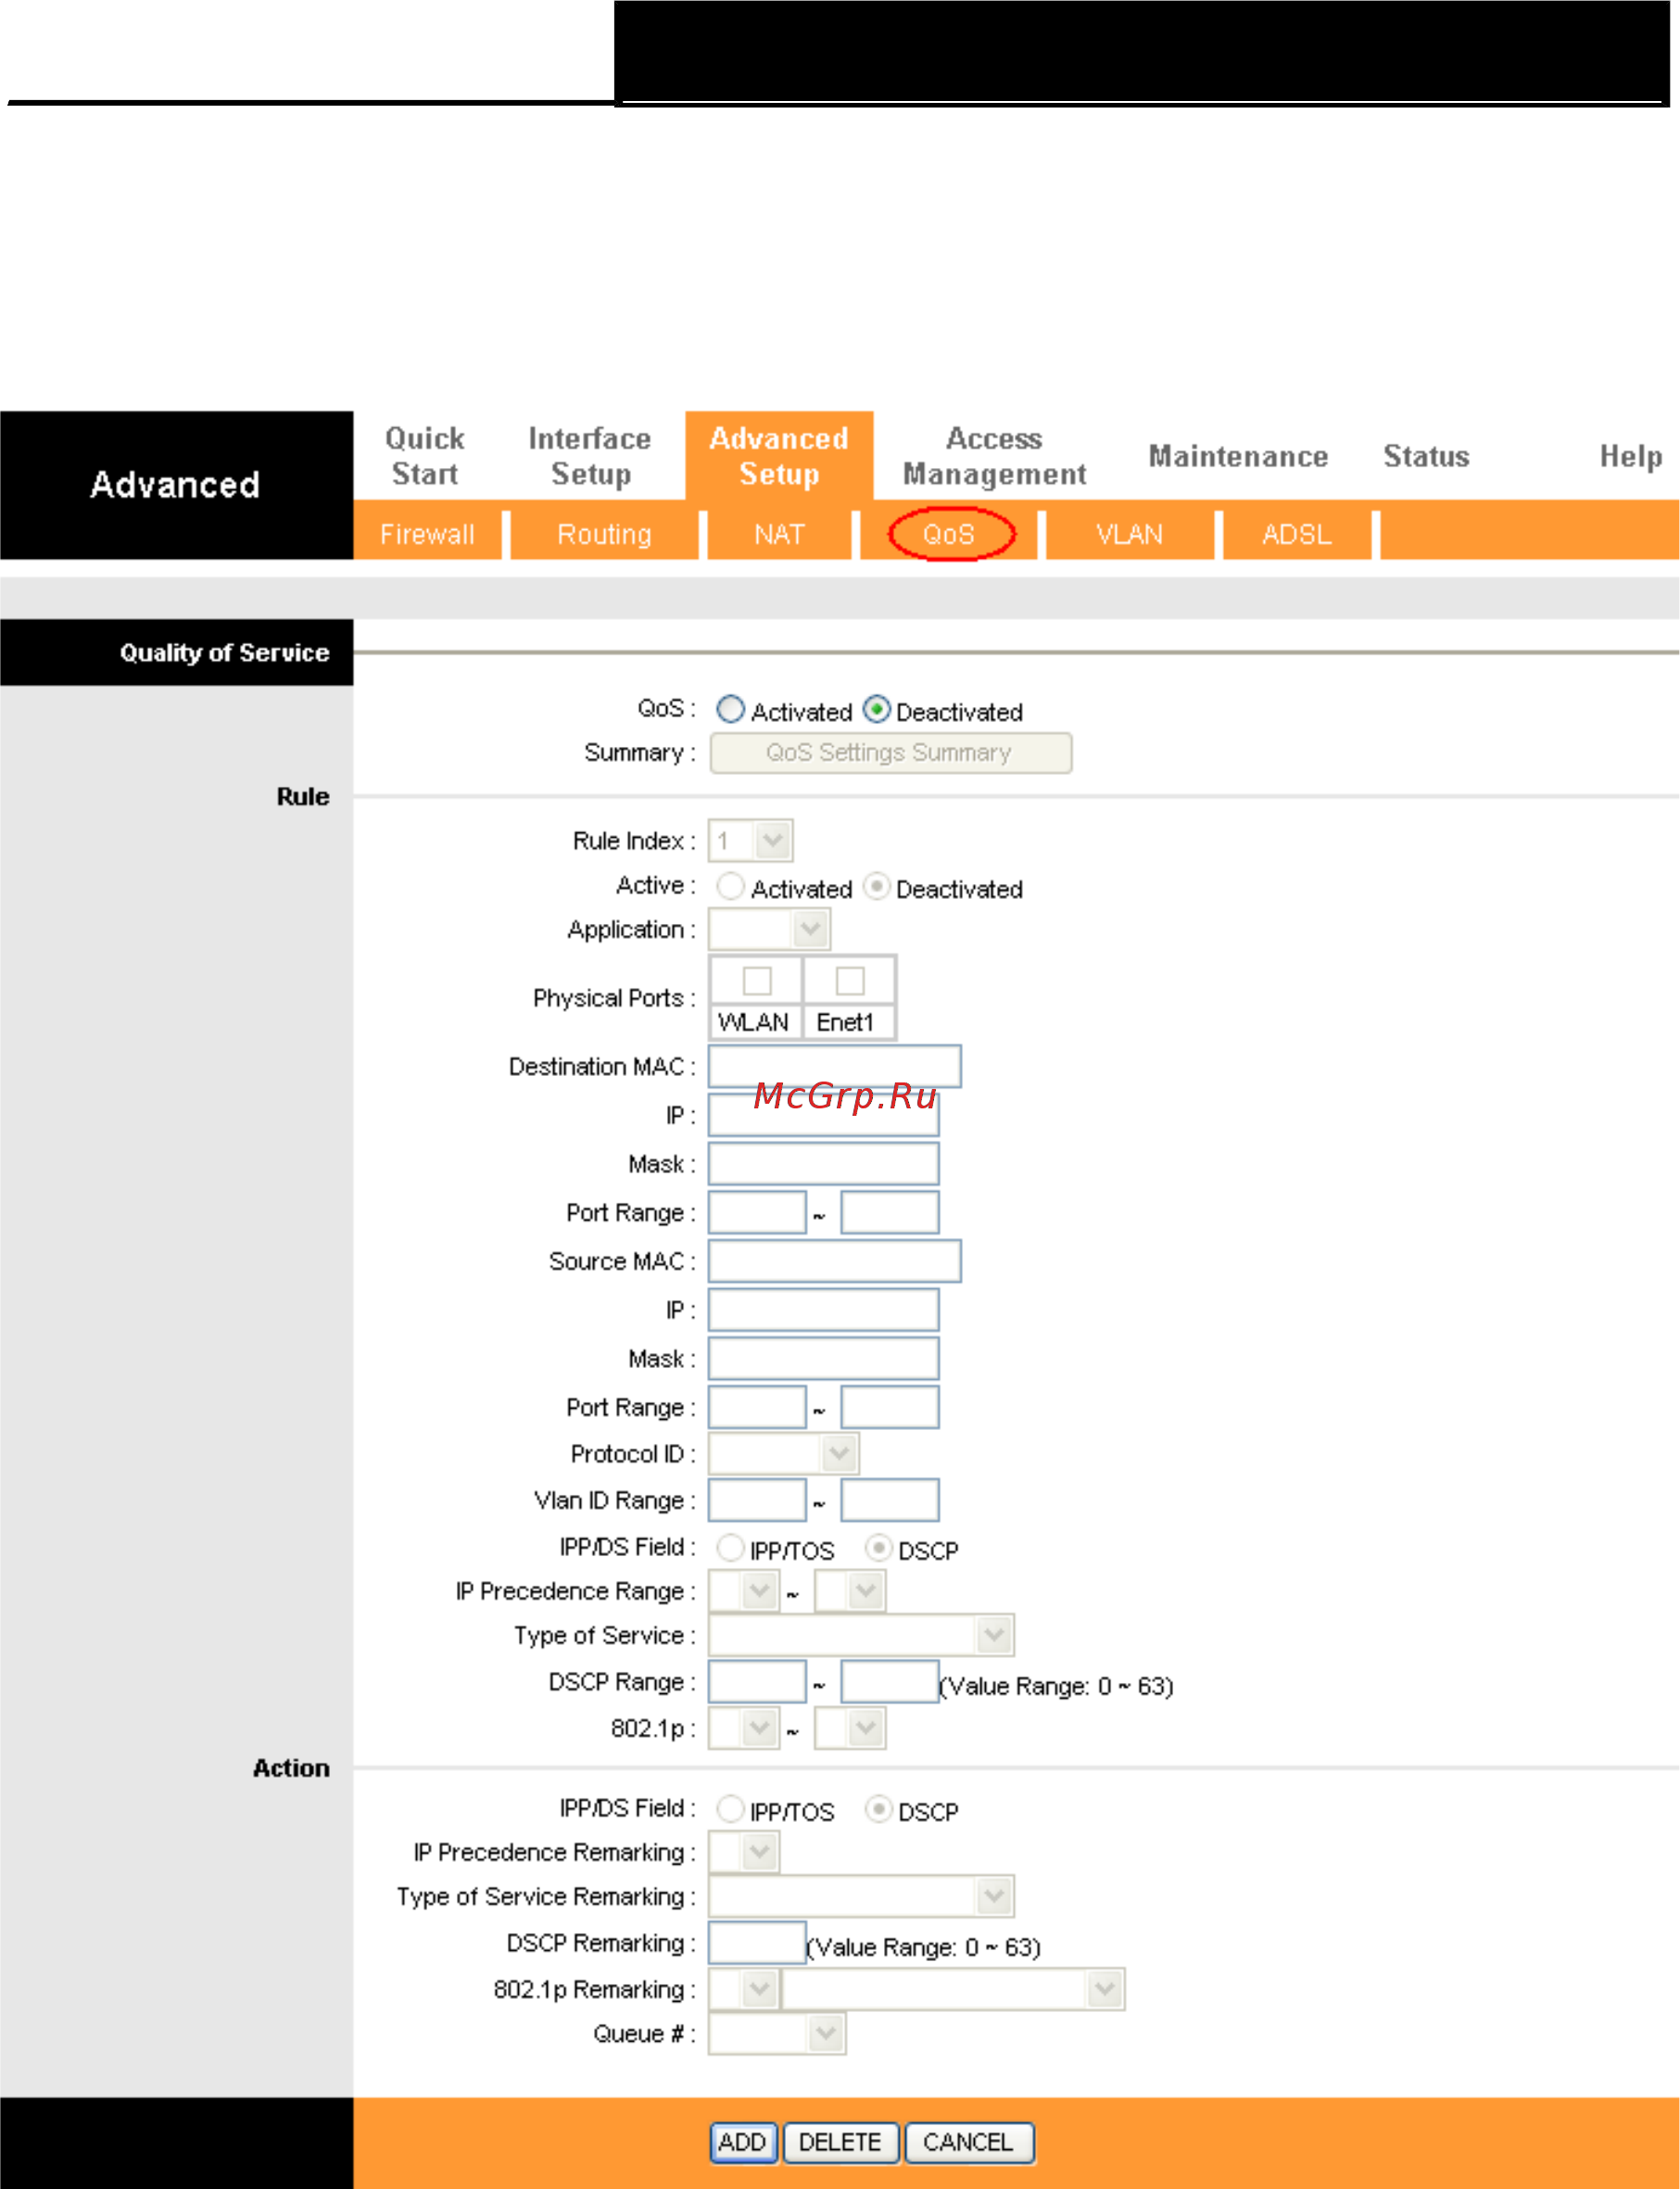Click the source Port Range start field
This screenshot has width=1680, height=2189.
pos(757,1407)
